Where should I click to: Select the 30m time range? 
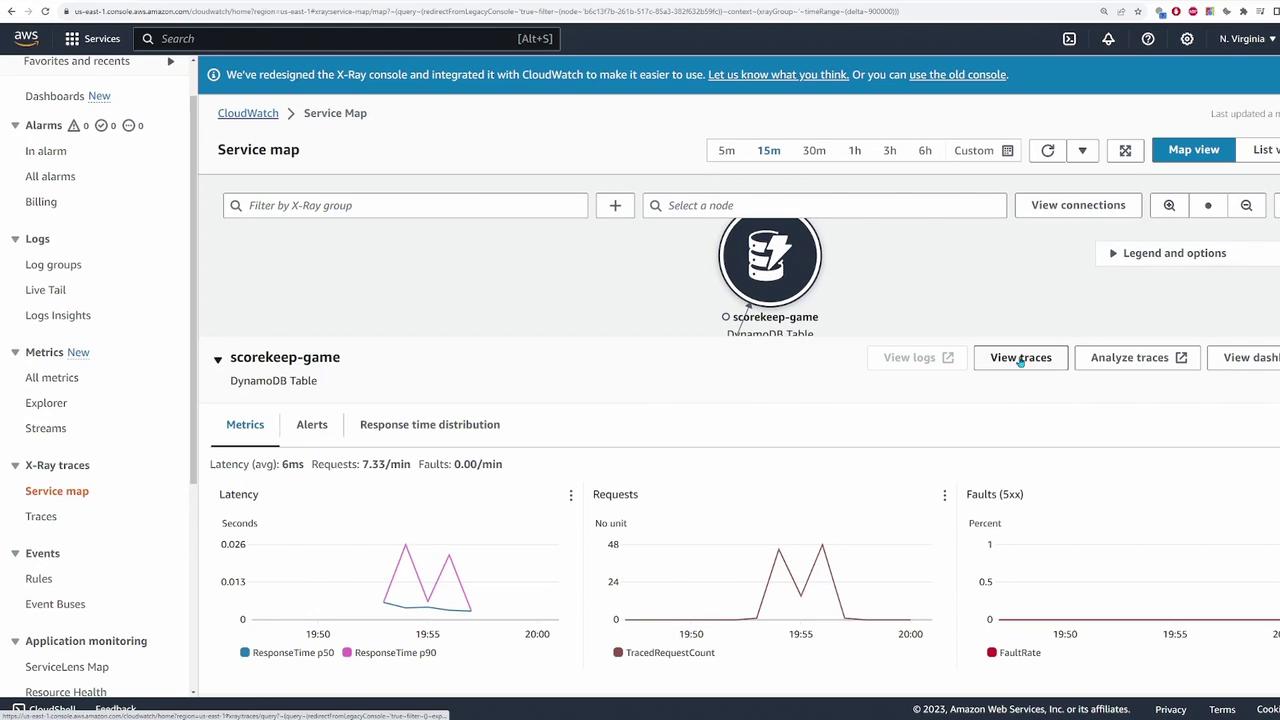814,150
